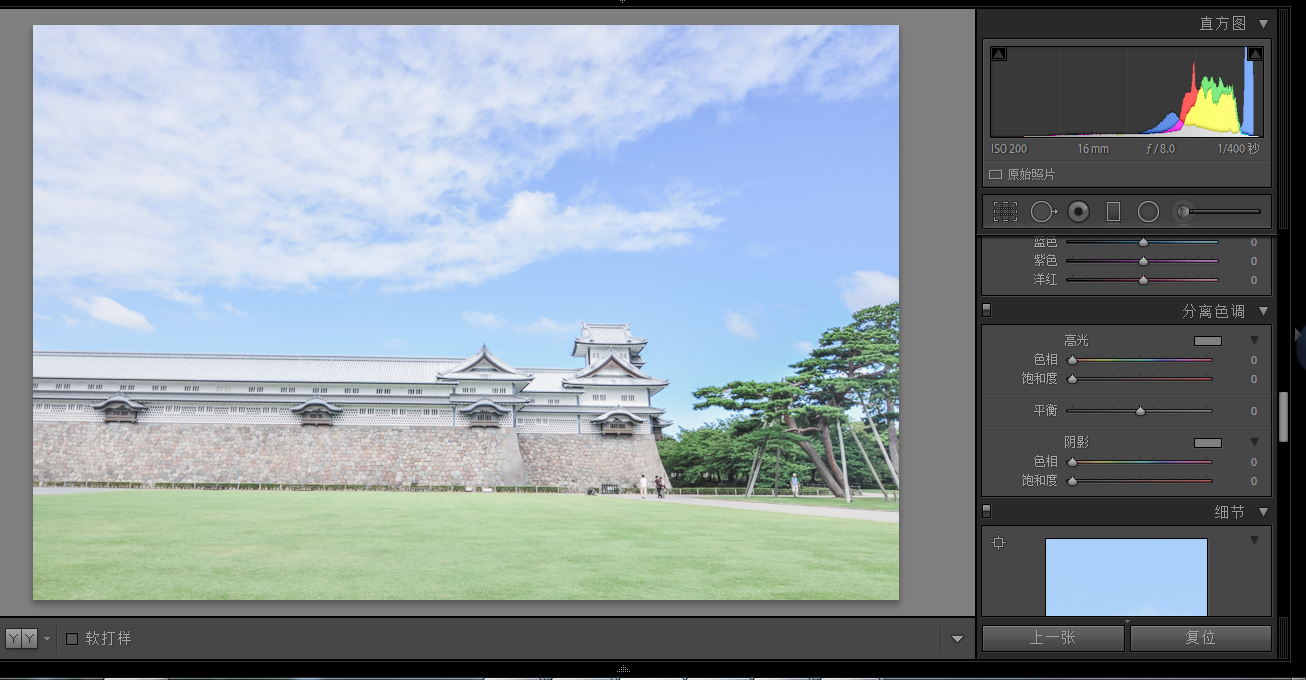This screenshot has height=680, width=1306.
Task: Choose the Red Eye Correction tool
Action: coord(1078,211)
